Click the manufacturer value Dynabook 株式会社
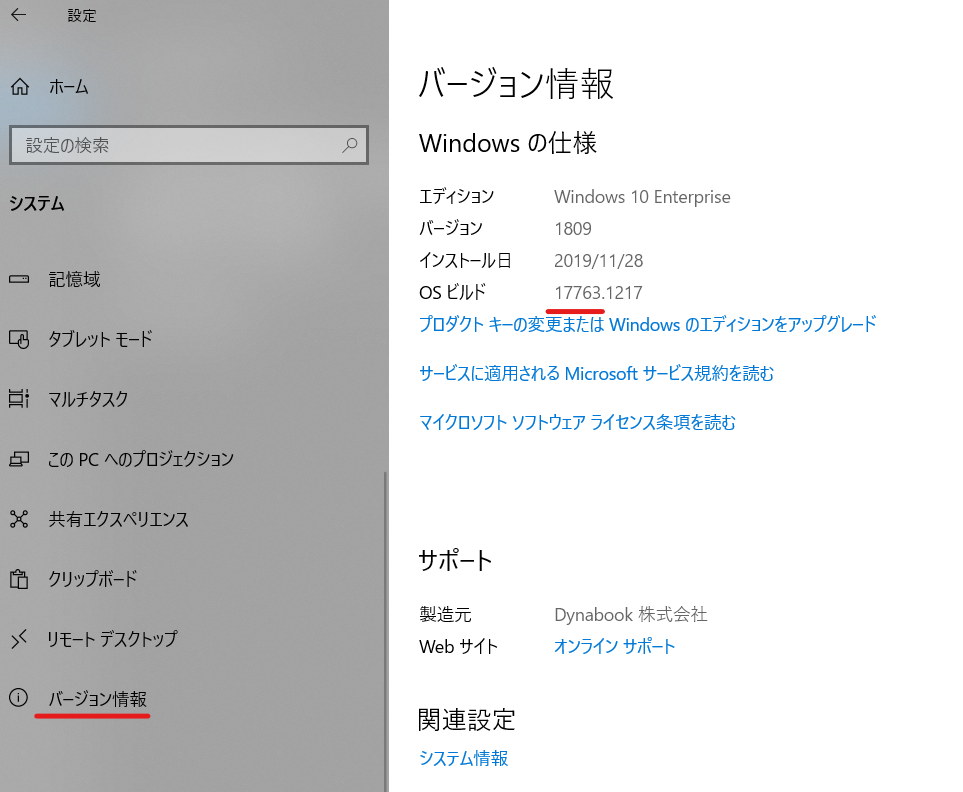The image size is (963, 792). [630, 614]
